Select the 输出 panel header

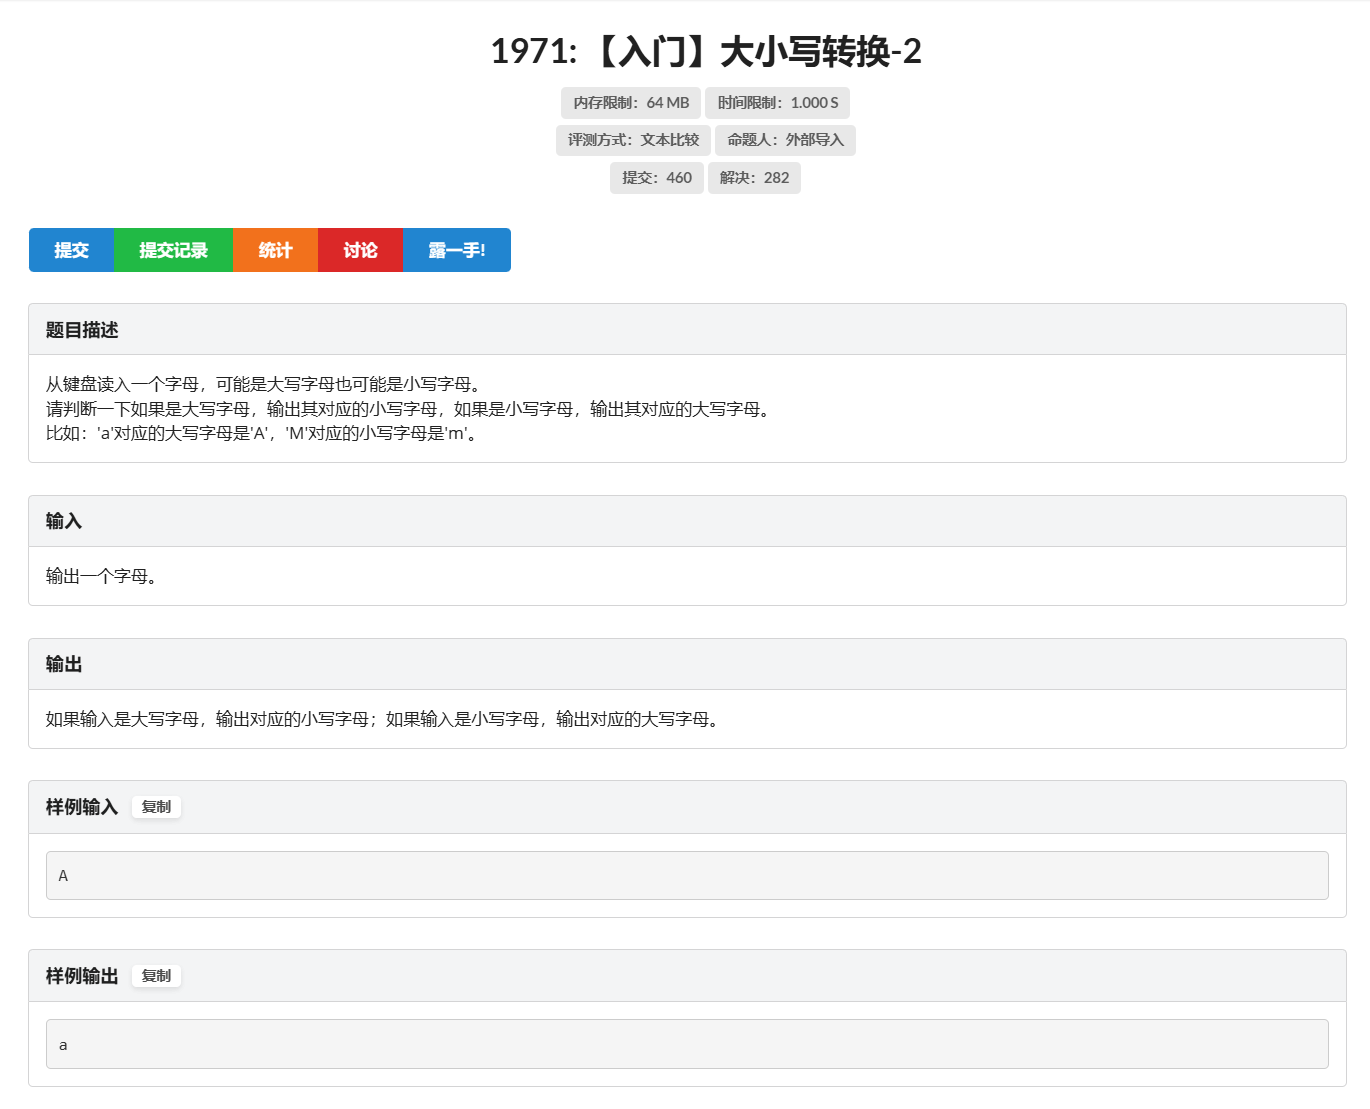[x=63, y=663]
